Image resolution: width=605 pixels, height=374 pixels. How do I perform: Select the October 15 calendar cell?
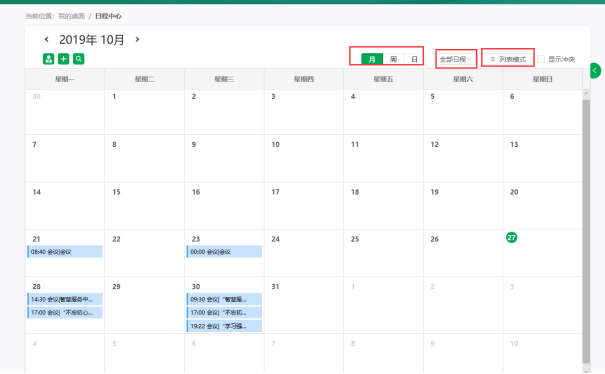[144, 206]
